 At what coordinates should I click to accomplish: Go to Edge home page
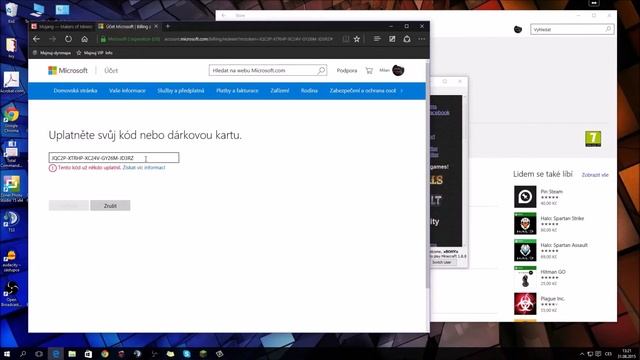pyautogui.click(x=84, y=39)
